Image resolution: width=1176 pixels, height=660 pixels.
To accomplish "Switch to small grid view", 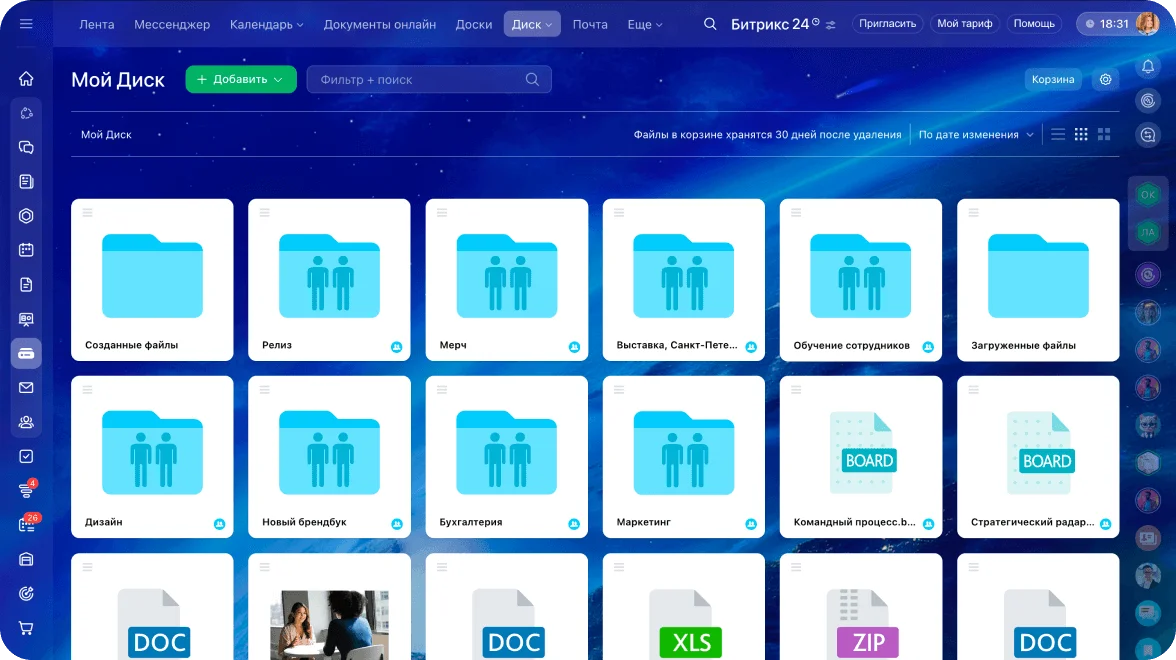I will (1081, 134).
